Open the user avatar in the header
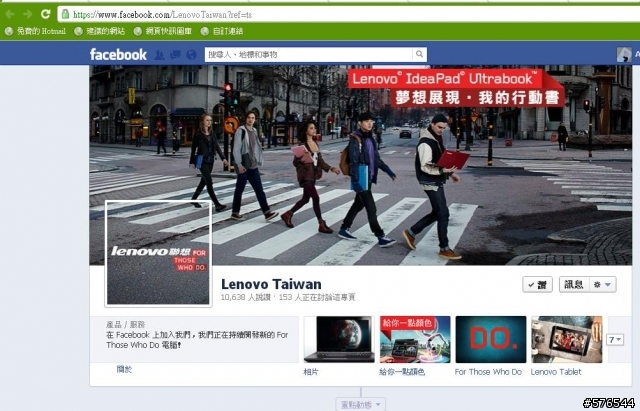 click(624, 54)
